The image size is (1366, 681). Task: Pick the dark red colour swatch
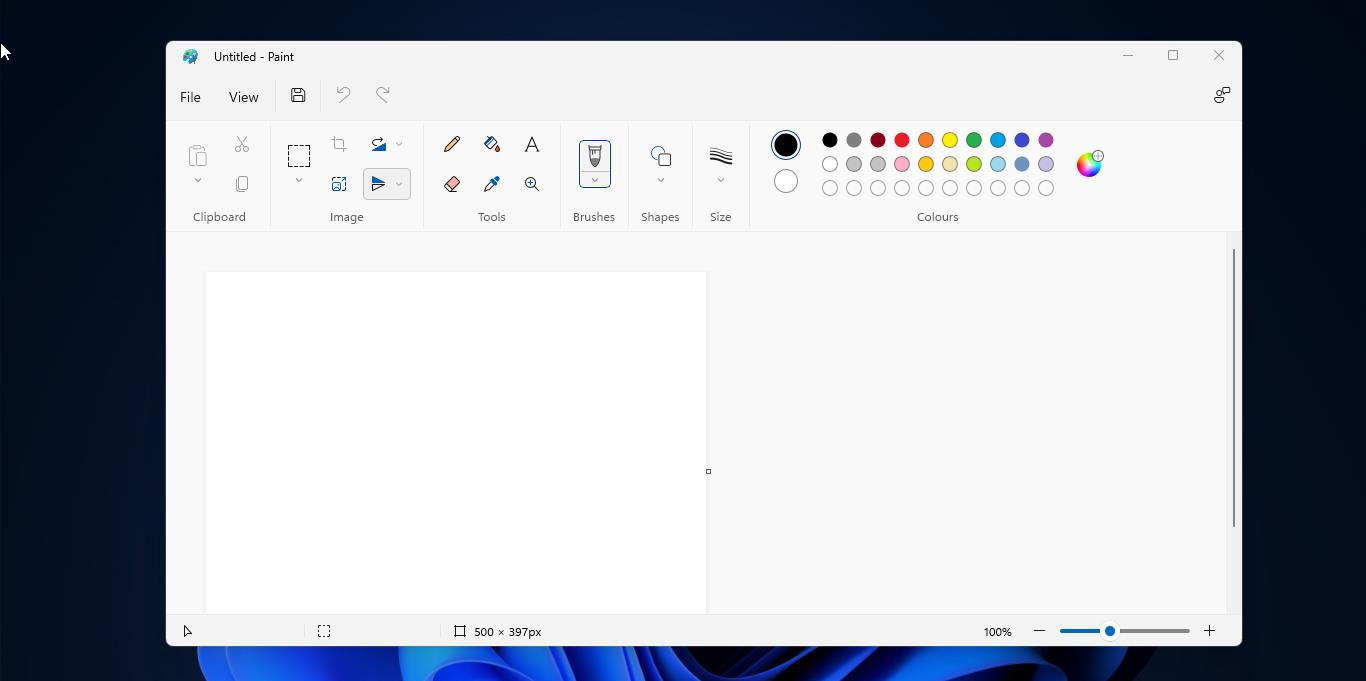(x=878, y=140)
